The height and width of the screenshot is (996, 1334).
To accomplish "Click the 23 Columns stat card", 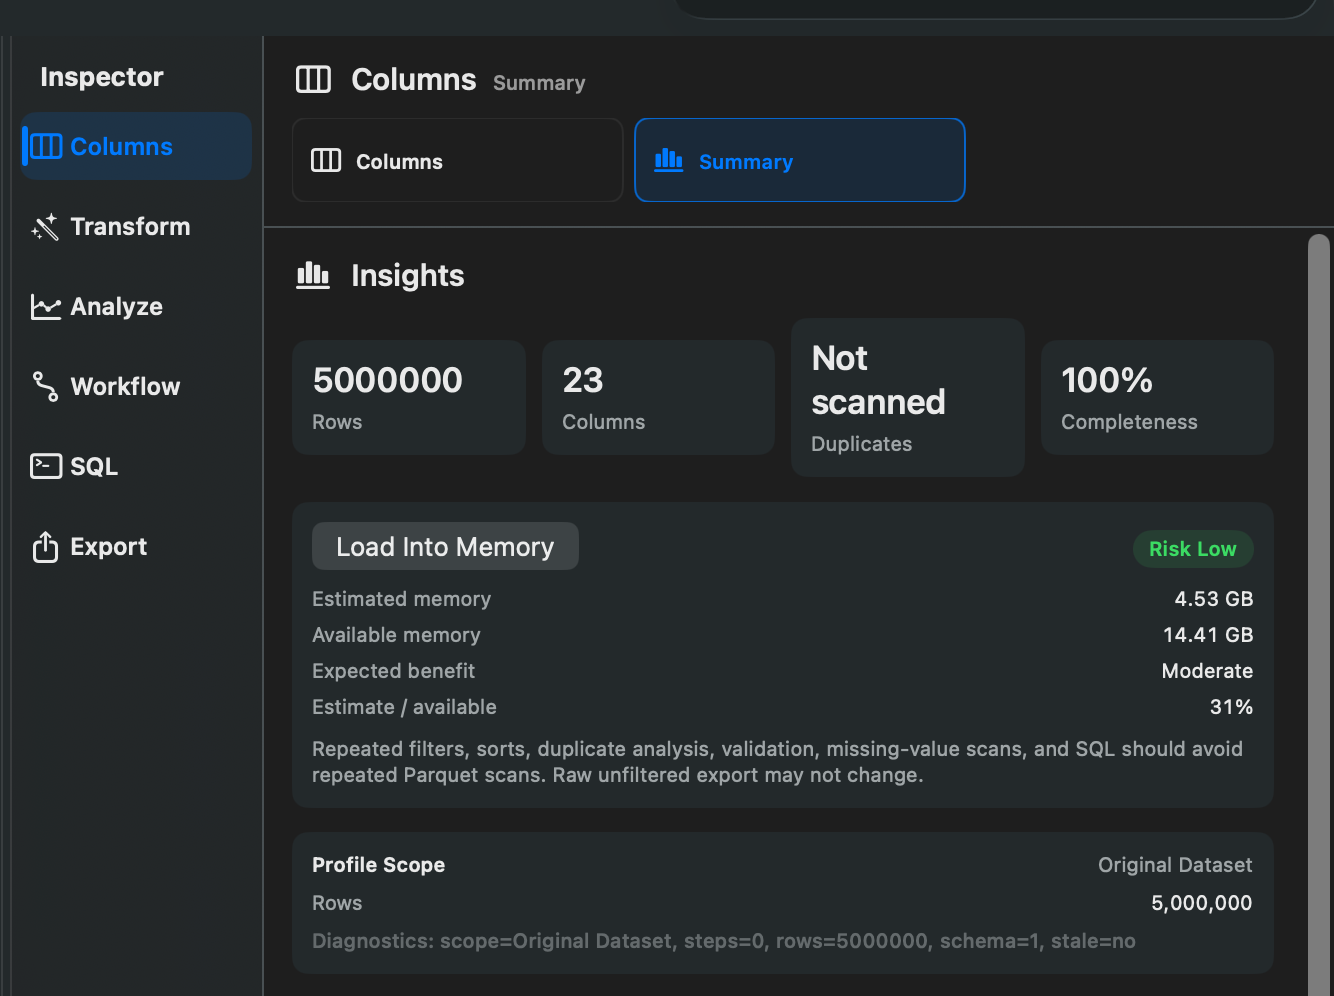I will pos(658,397).
